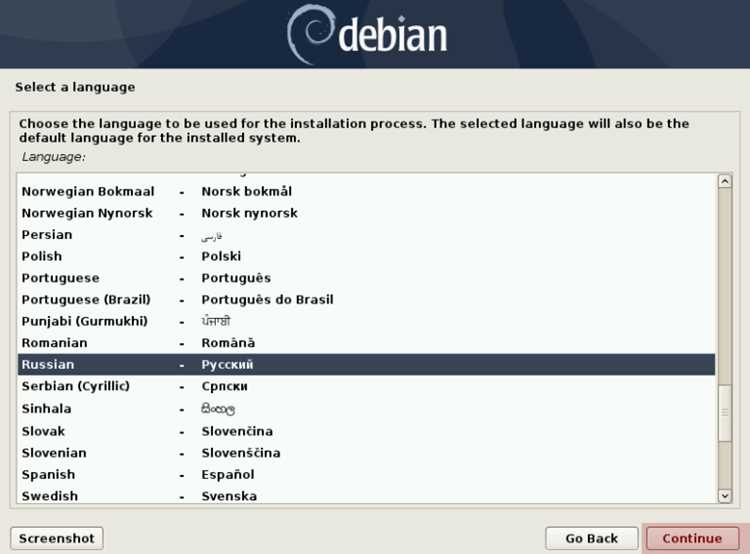Image resolution: width=750 pixels, height=554 pixels.
Task: Choose Serbian (Cyrillic) language
Action: [x=366, y=386]
